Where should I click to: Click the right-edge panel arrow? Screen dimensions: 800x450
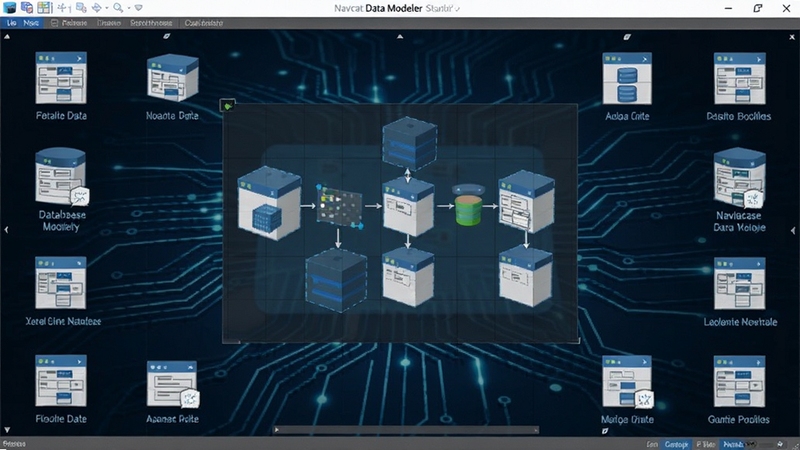[793, 231]
